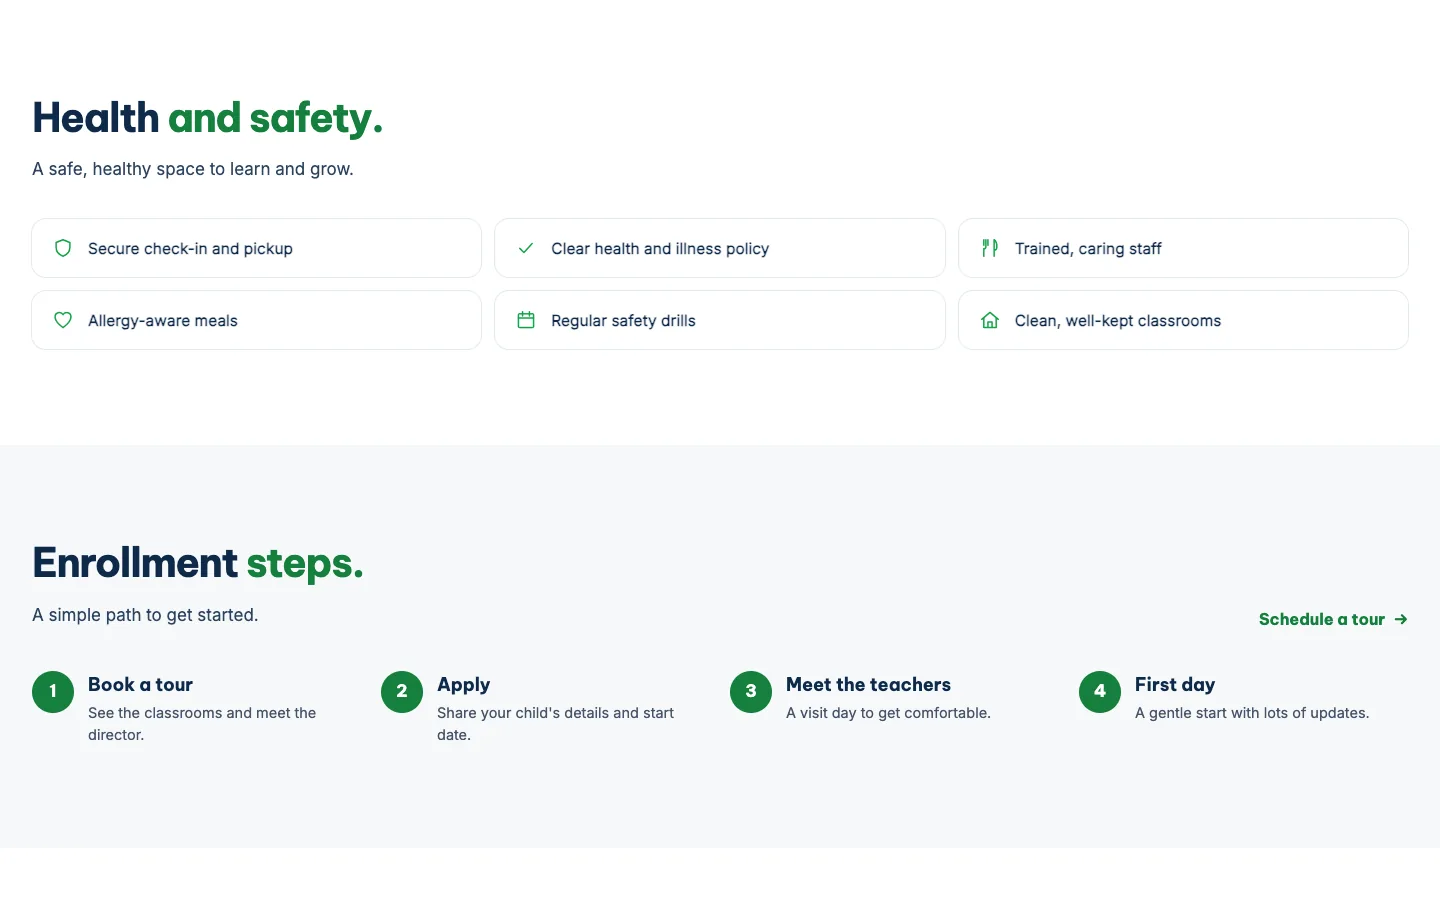Click the checkmark icon for health policy
The width and height of the screenshot is (1440, 900).
pyautogui.click(x=526, y=248)
